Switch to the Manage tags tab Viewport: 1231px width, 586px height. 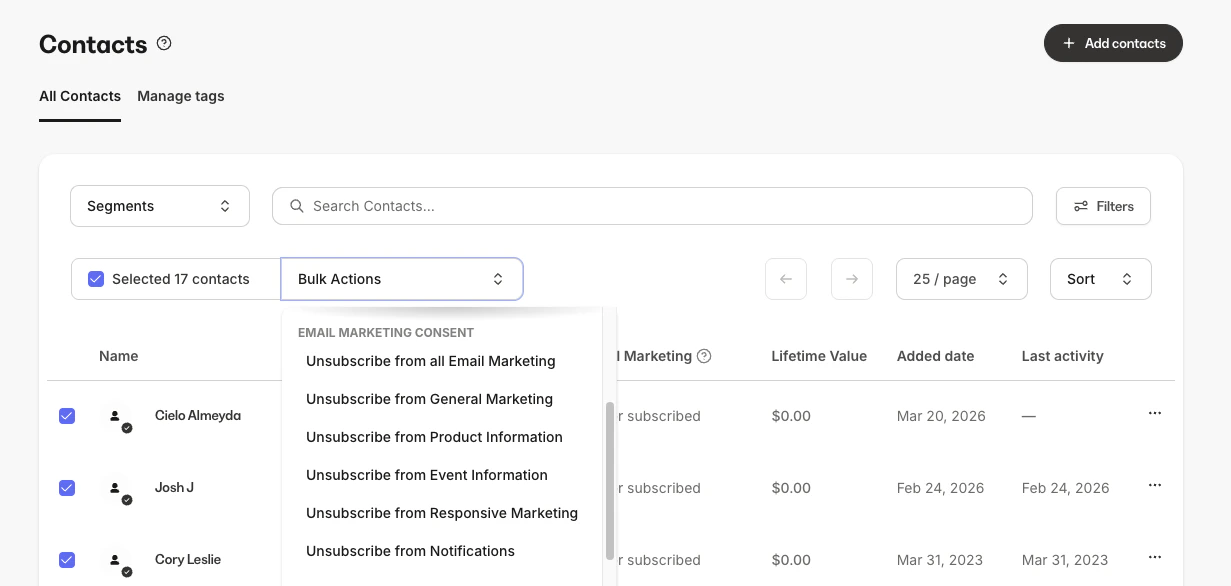pos(180,96)
